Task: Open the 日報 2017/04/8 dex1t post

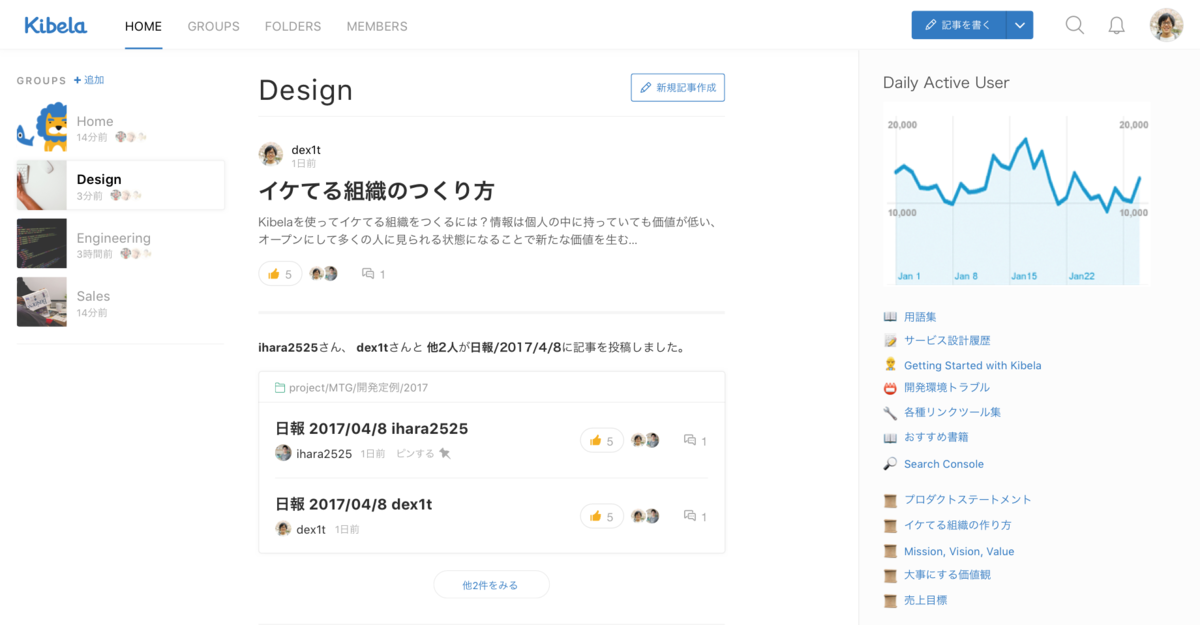Action: 353,504
